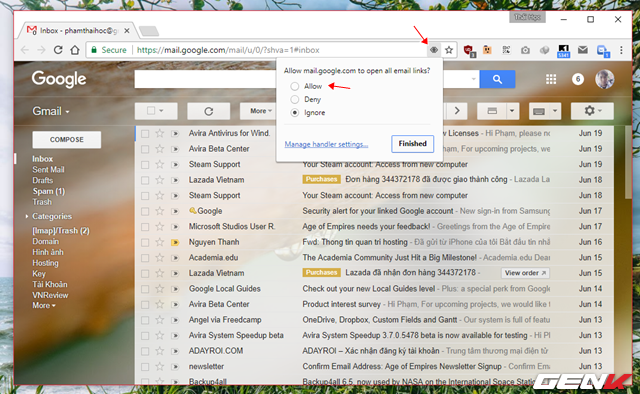The image size is (640, 394).
Task: Open notifications badge showing 6
Action: tap(578, 79)
